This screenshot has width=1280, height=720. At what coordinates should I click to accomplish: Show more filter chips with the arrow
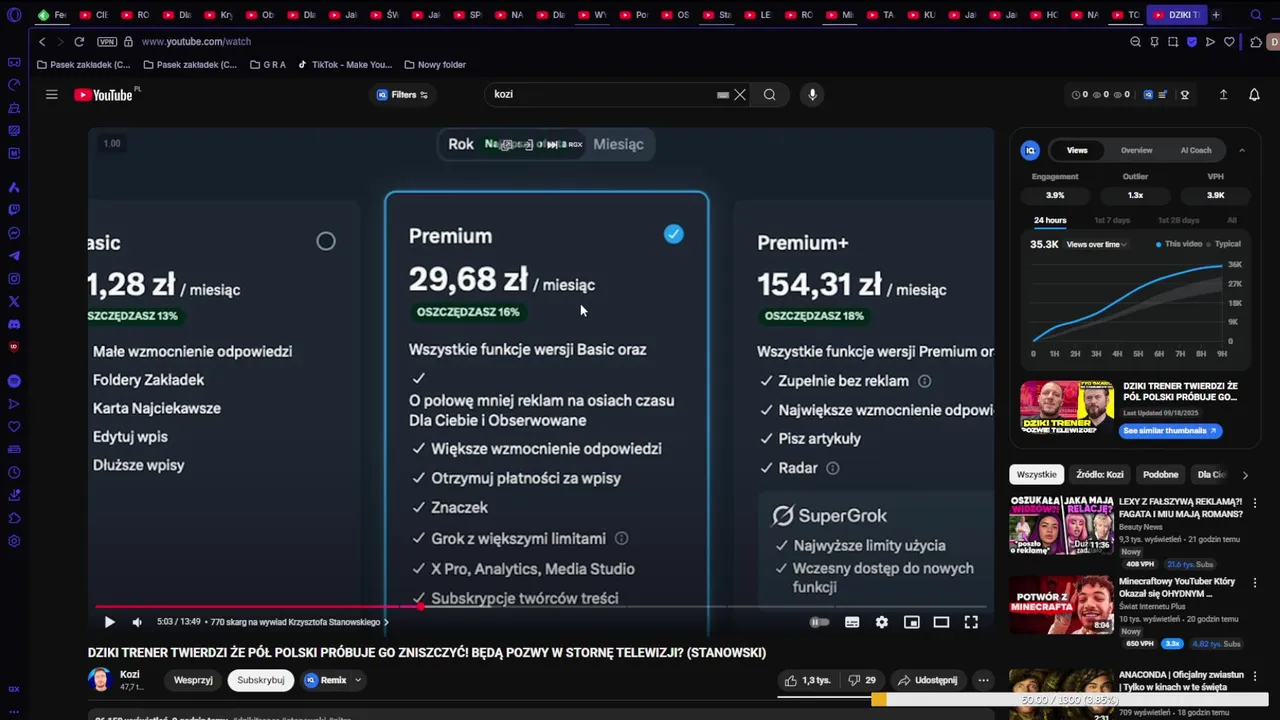point(1245,475)
